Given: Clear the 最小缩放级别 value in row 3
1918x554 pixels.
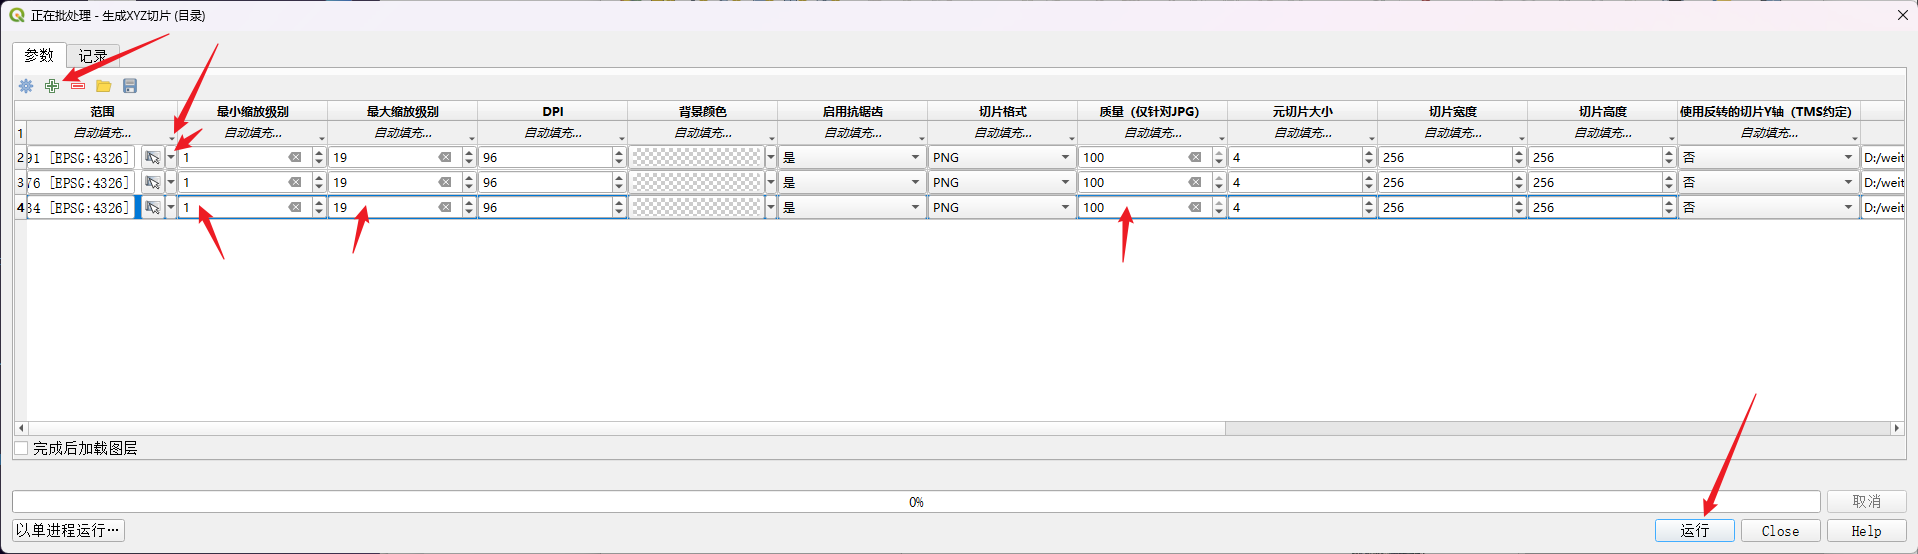Looking at the screenshot, I should (295, 182).
